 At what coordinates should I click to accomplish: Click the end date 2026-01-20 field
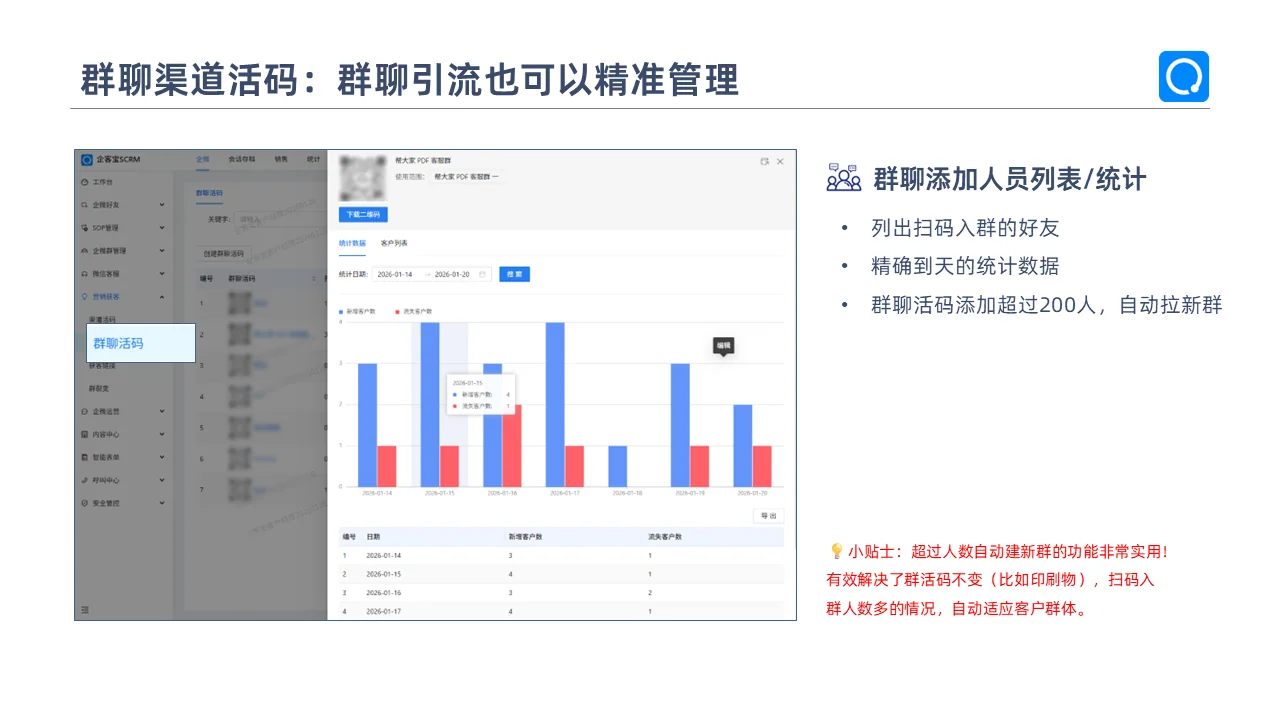coord(454,274)
